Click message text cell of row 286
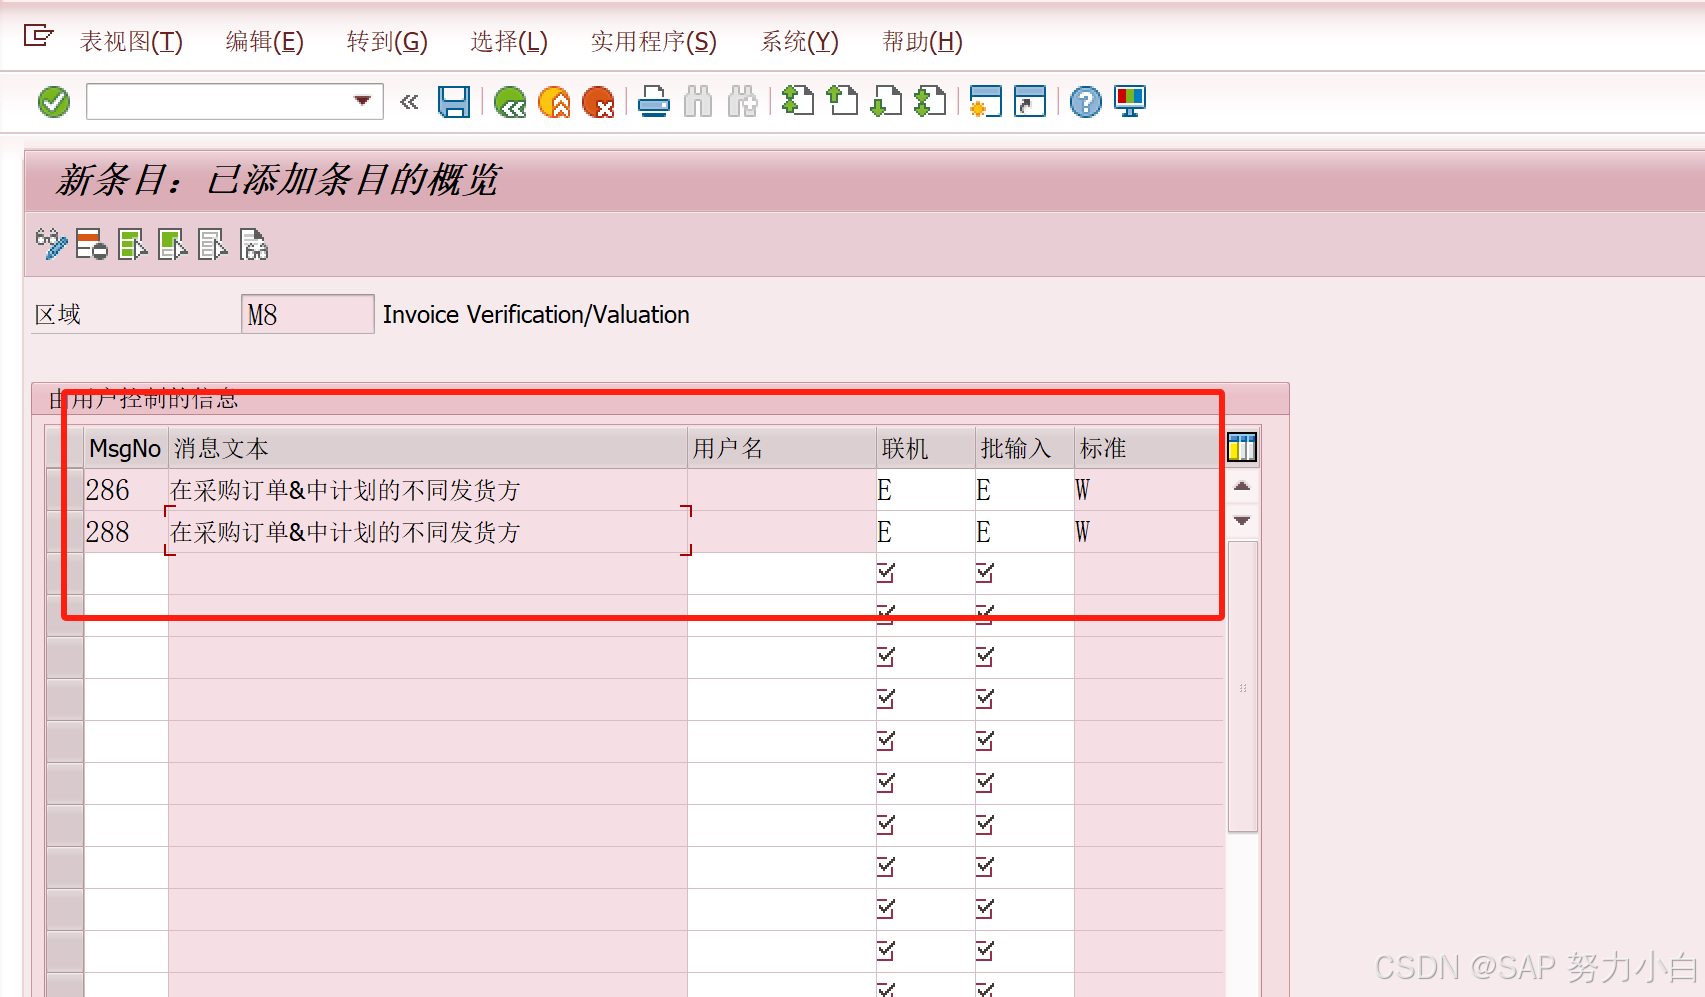 pyautogui.click(x=428, y=490)
